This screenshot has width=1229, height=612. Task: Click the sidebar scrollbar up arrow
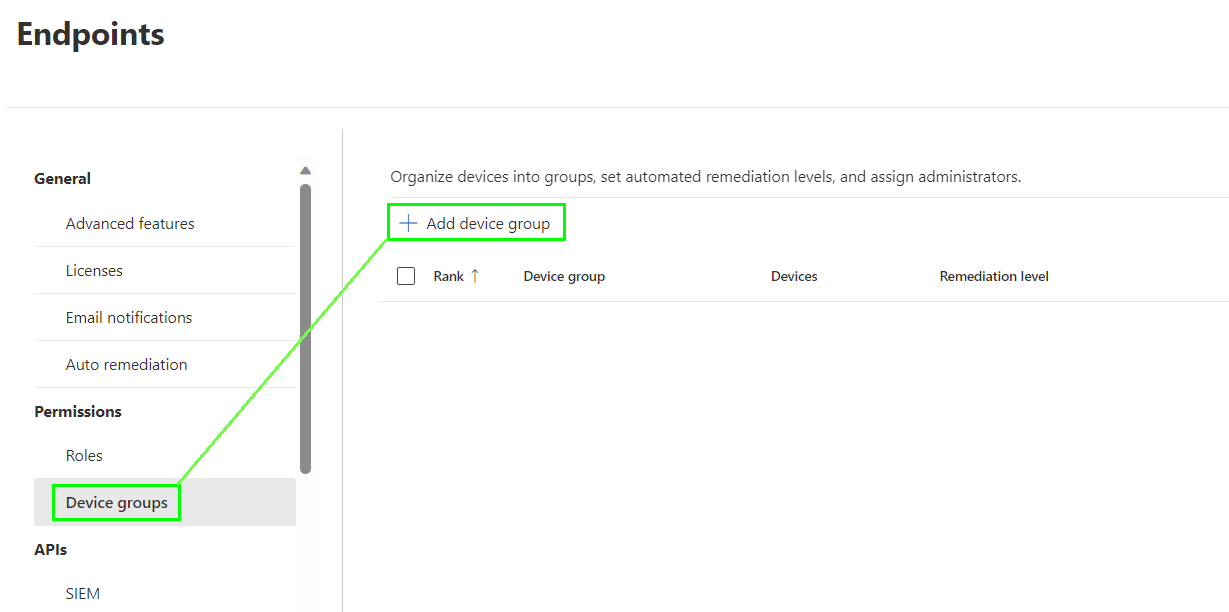306,170
